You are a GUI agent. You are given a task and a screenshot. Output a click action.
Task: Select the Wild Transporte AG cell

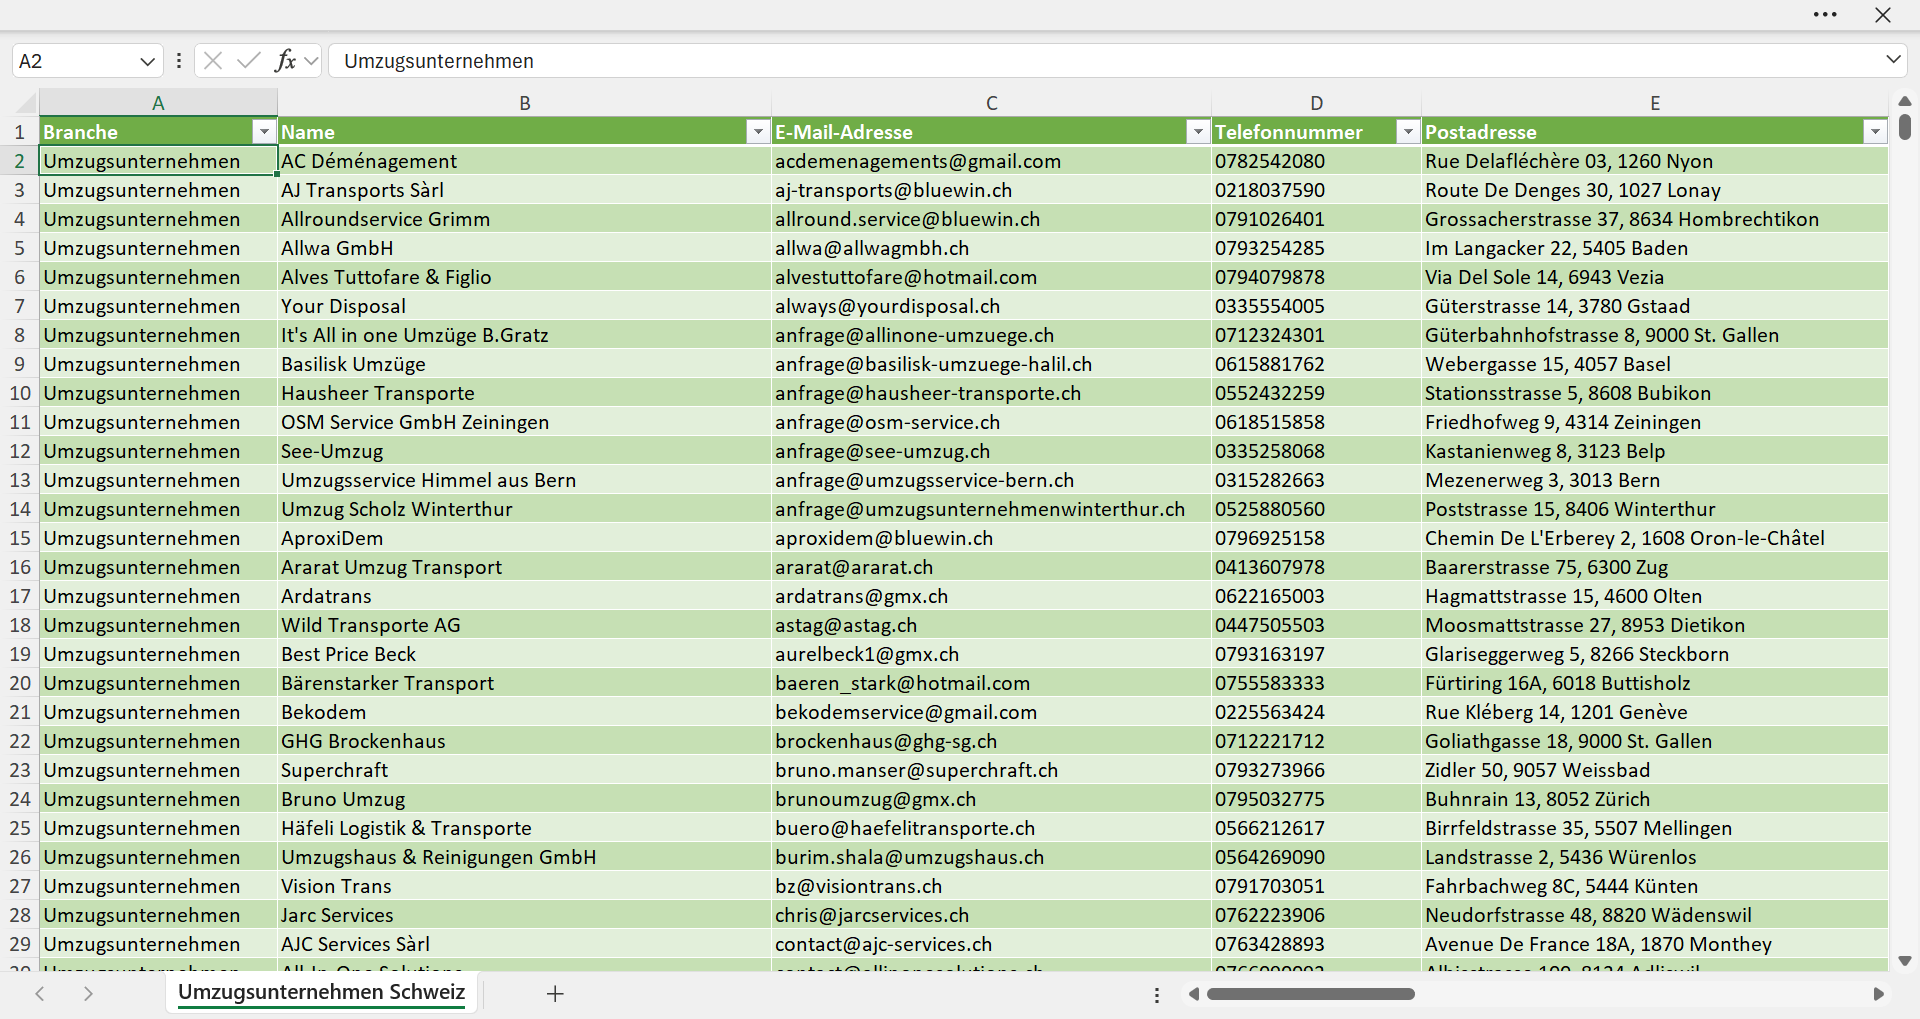524,625
